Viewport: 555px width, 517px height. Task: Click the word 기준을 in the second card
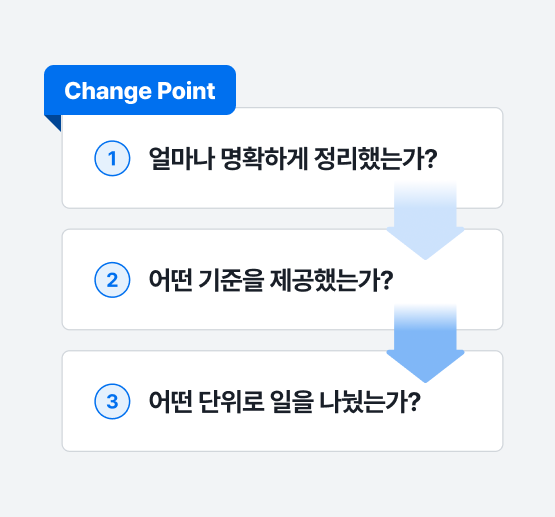point(231,280)
